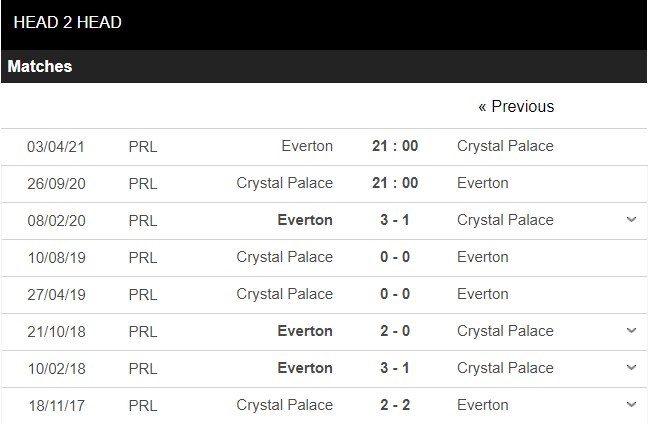Click the 3 - 1 score from 08/02/20
The height and width of the screenshot is (424, 649).
point(395,220)
